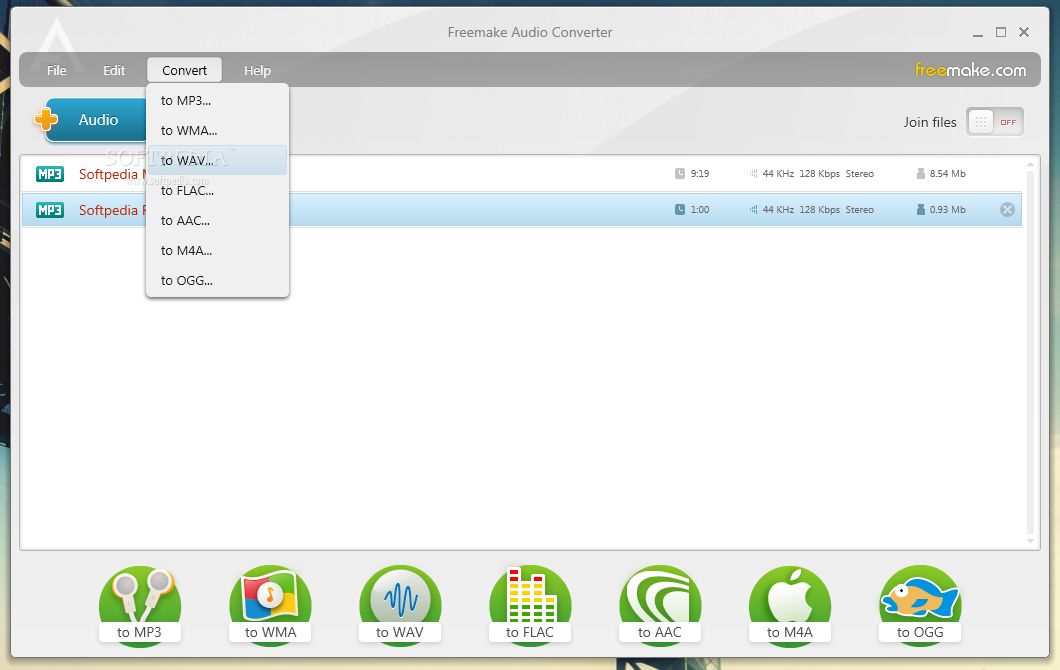
Task: Open the File menu
Action: [57, 70]
